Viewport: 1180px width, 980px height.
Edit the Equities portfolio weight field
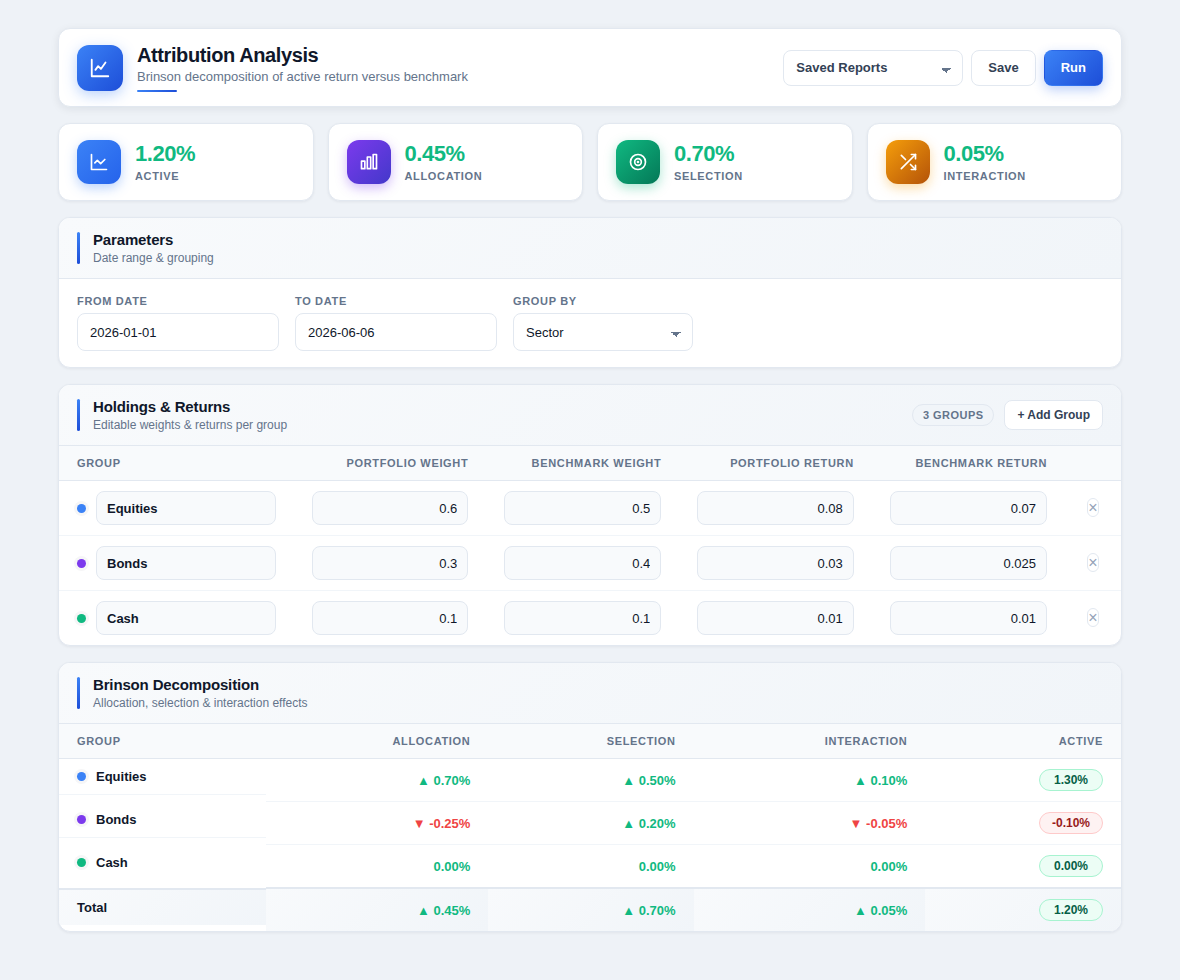[390, 508]
